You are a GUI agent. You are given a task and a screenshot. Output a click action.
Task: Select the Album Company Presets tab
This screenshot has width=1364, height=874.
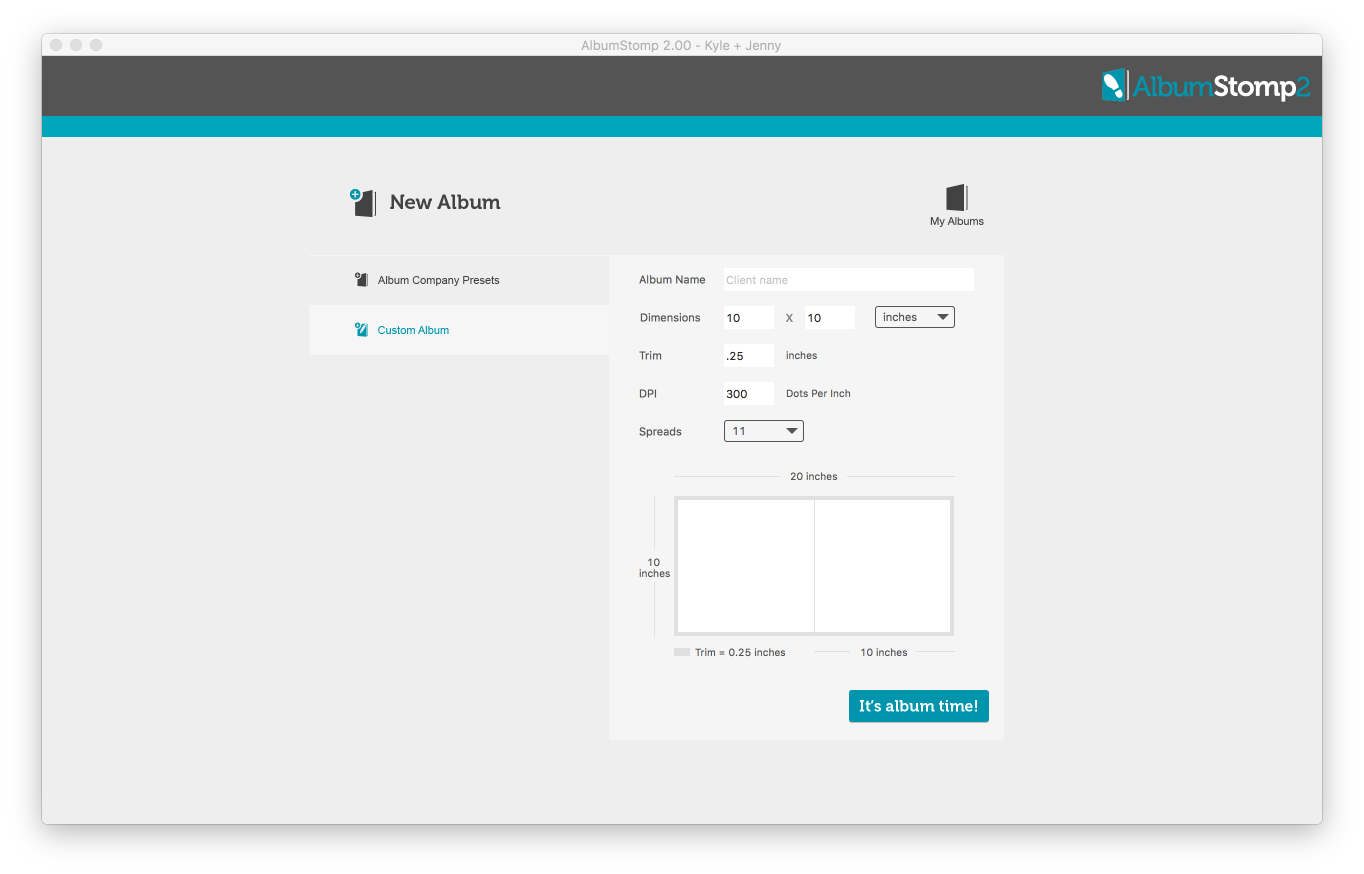[459, 280]
